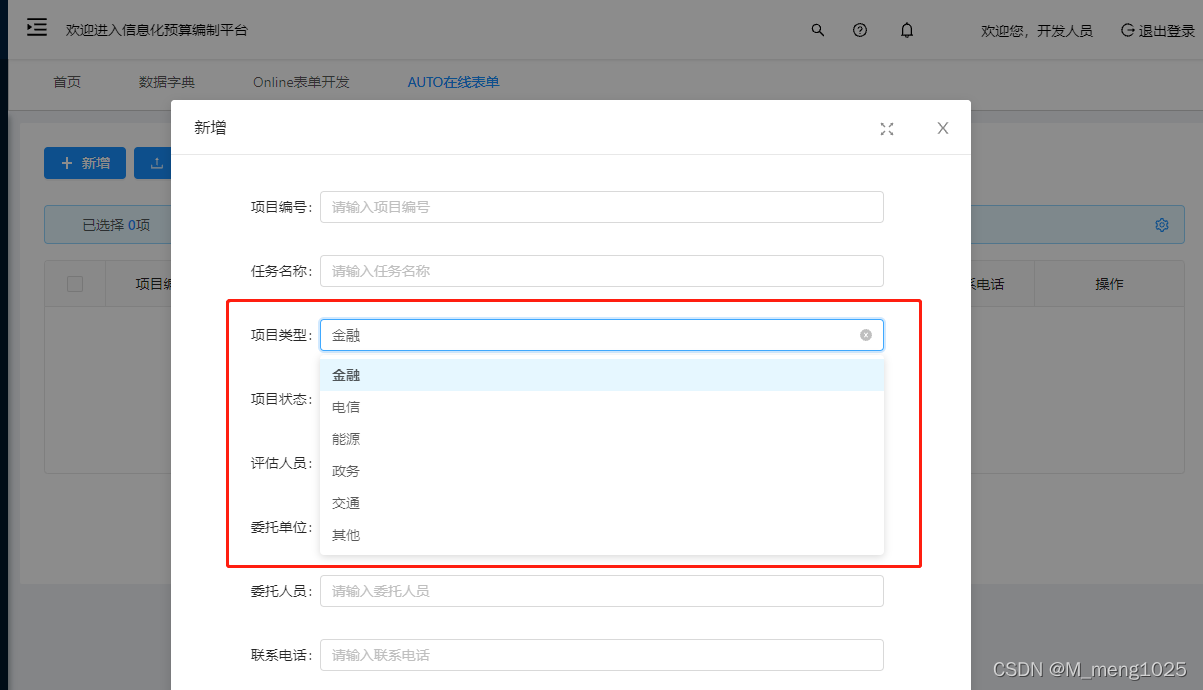Image resolution: width=1203 pixels, height=690 pixels.
Task: Click the 任务名称 input field
Action: [x=602, y=271]
